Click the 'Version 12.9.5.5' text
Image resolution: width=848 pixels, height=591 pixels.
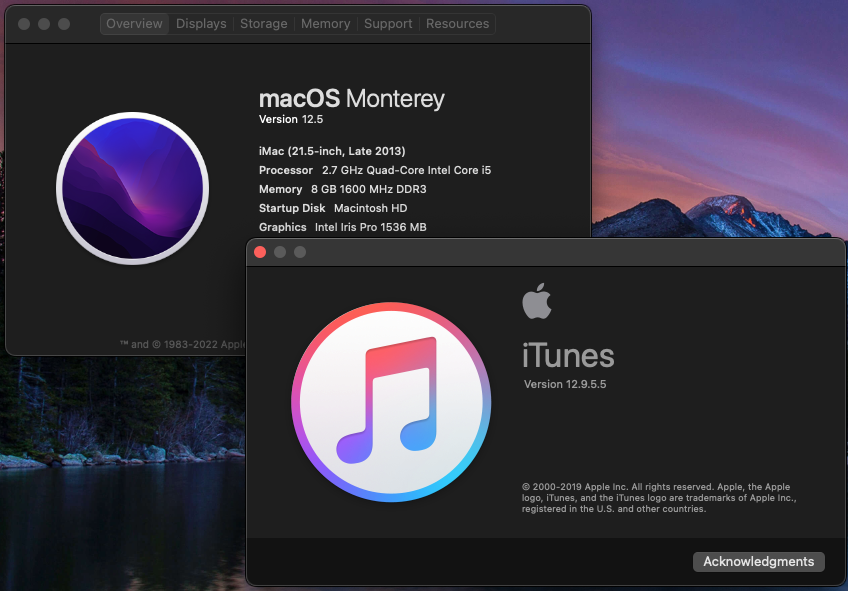coord(565,384)
